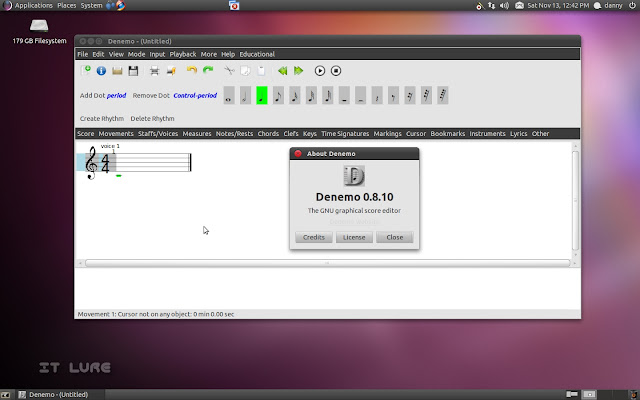Viewport: 640px width, 400px height.
Task: Select the whole note duration
Action: coord(229,96)
